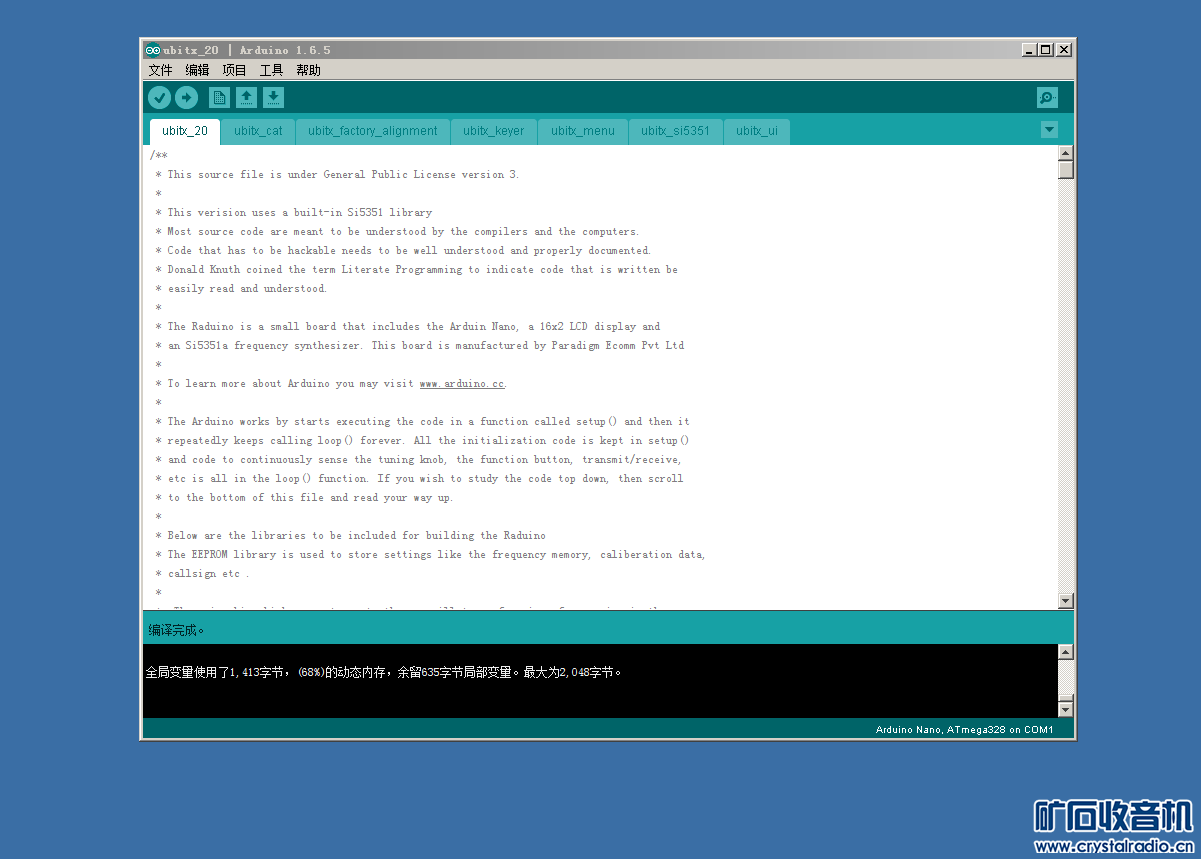Click the Upload arrow button
This screenshot has width=1201, height=859.
click(x=186, y=97)
